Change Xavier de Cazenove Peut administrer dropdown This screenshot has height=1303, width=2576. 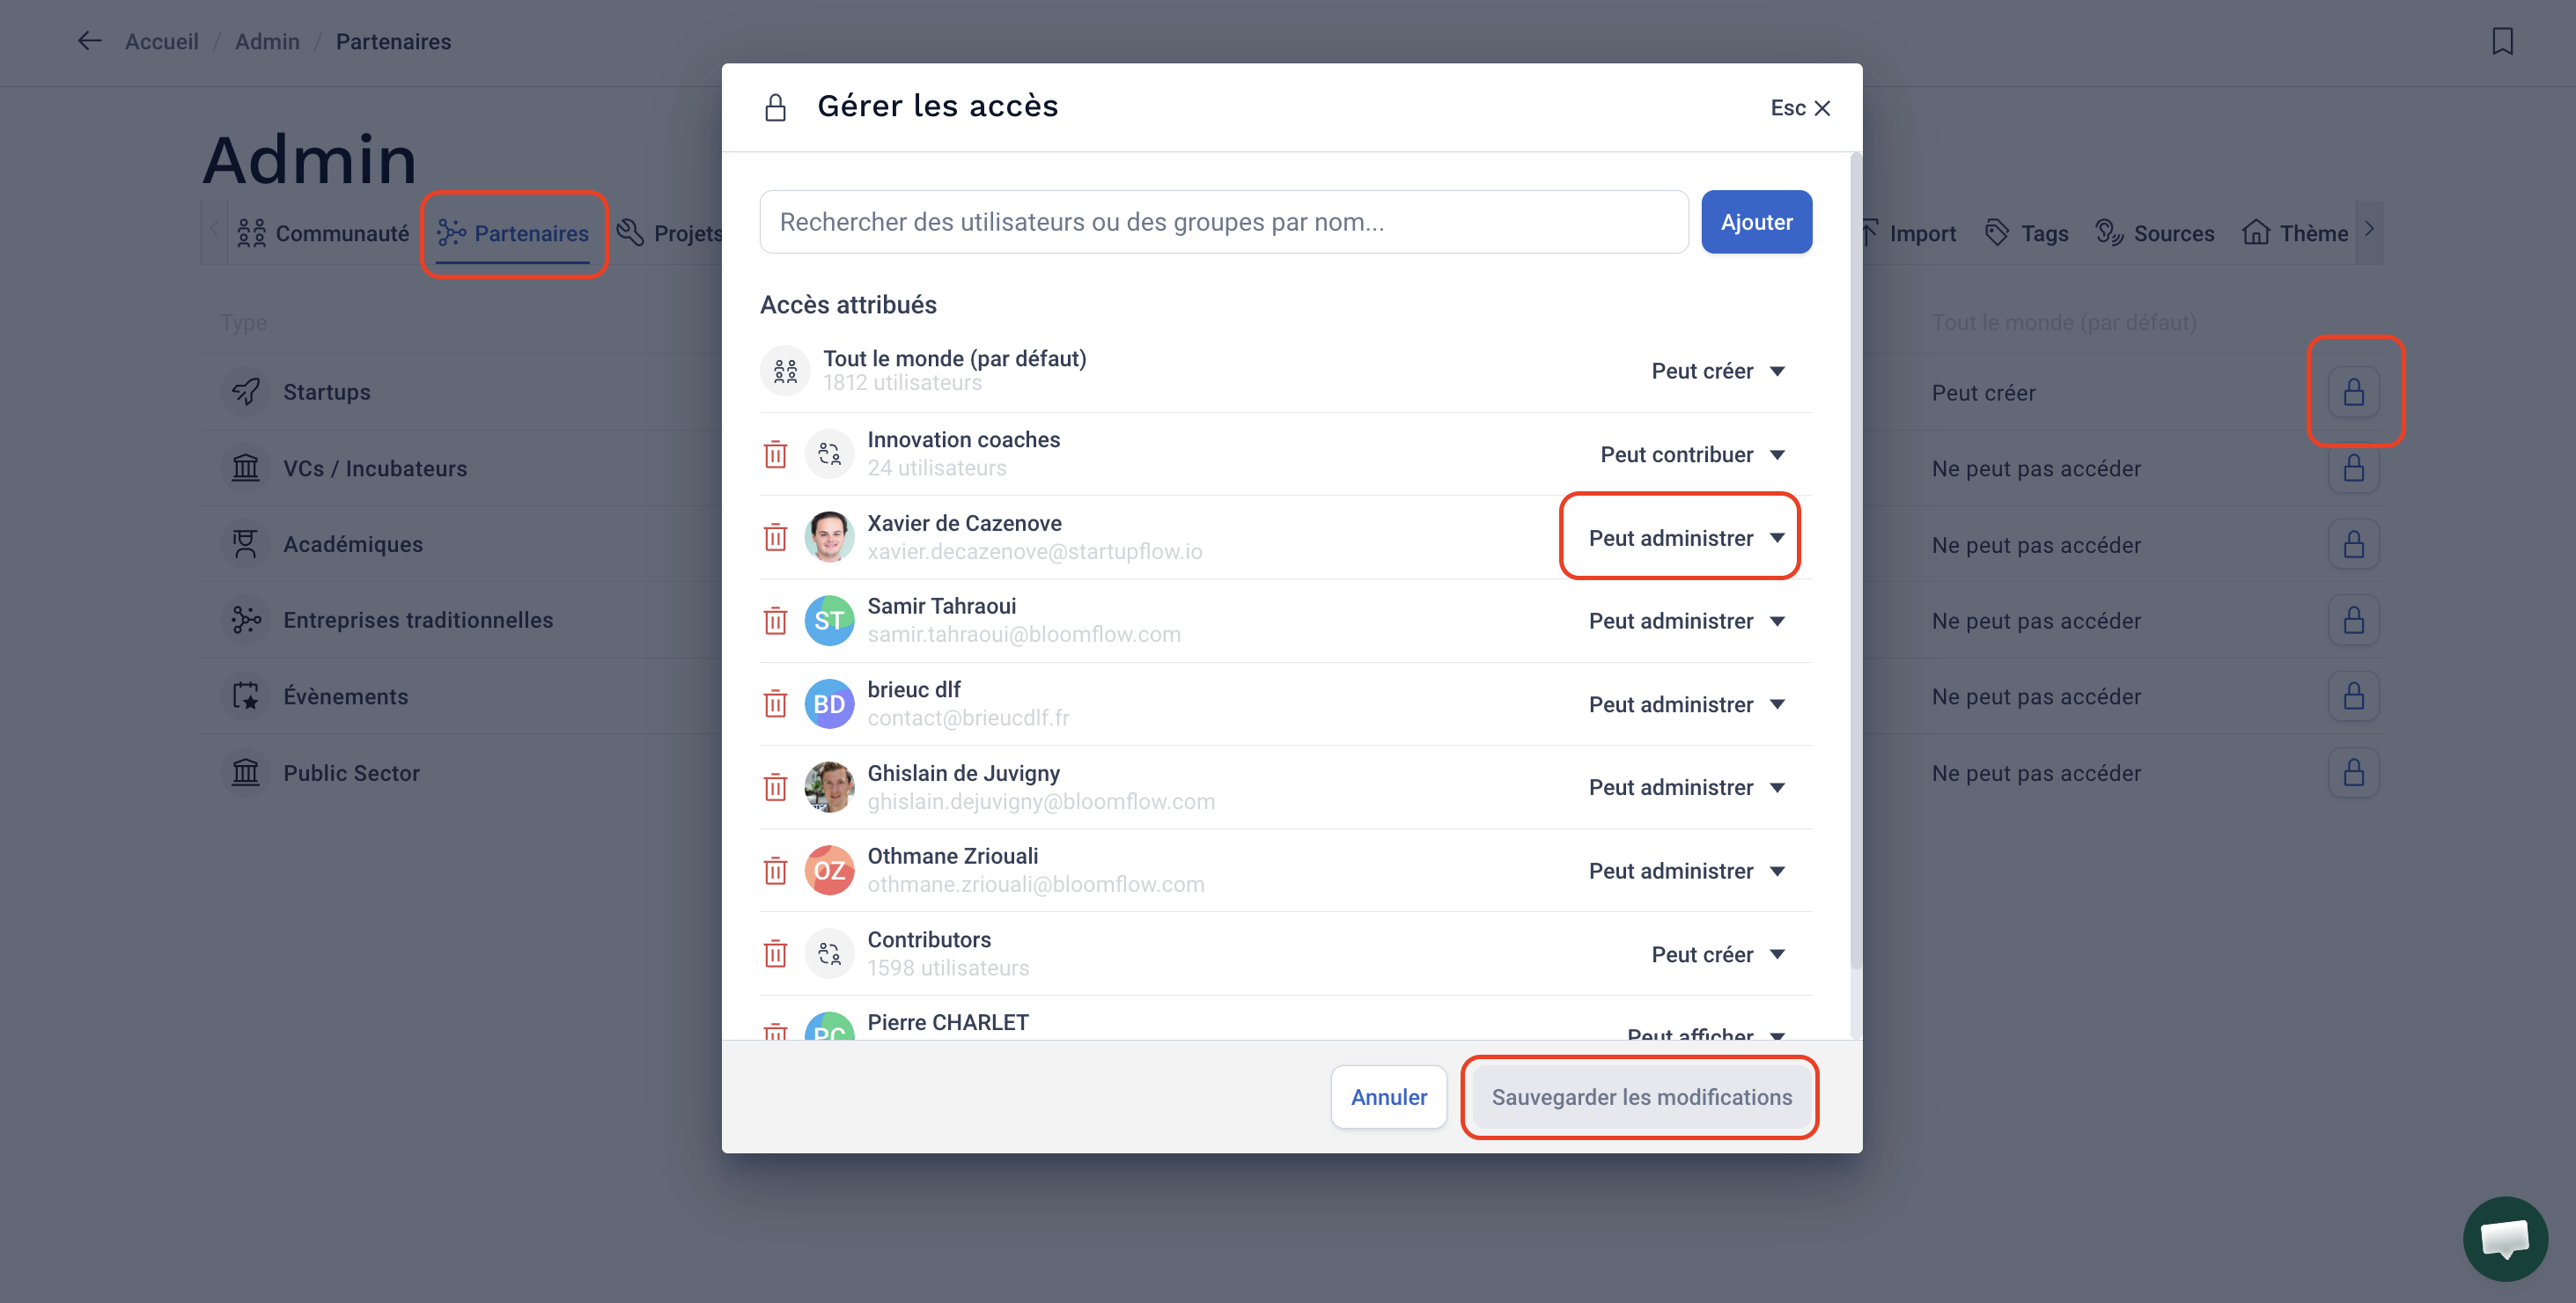[x=1686, y=538]
